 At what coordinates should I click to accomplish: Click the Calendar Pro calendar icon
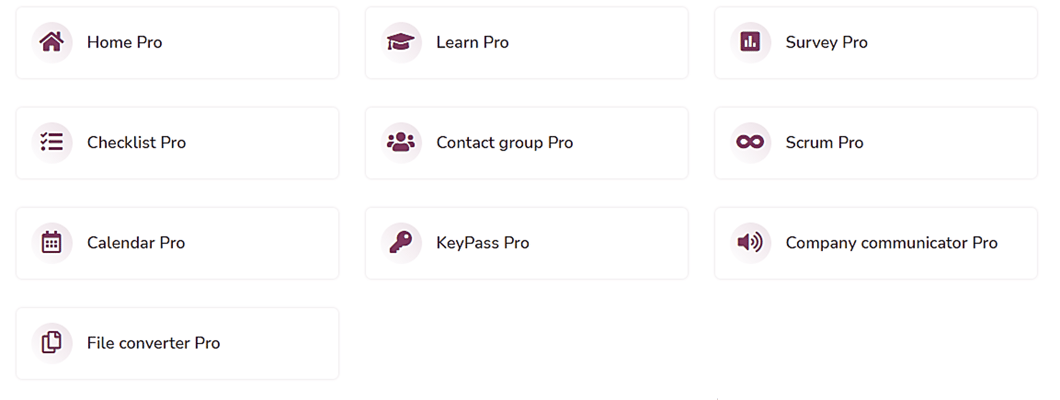coord(52,242)
